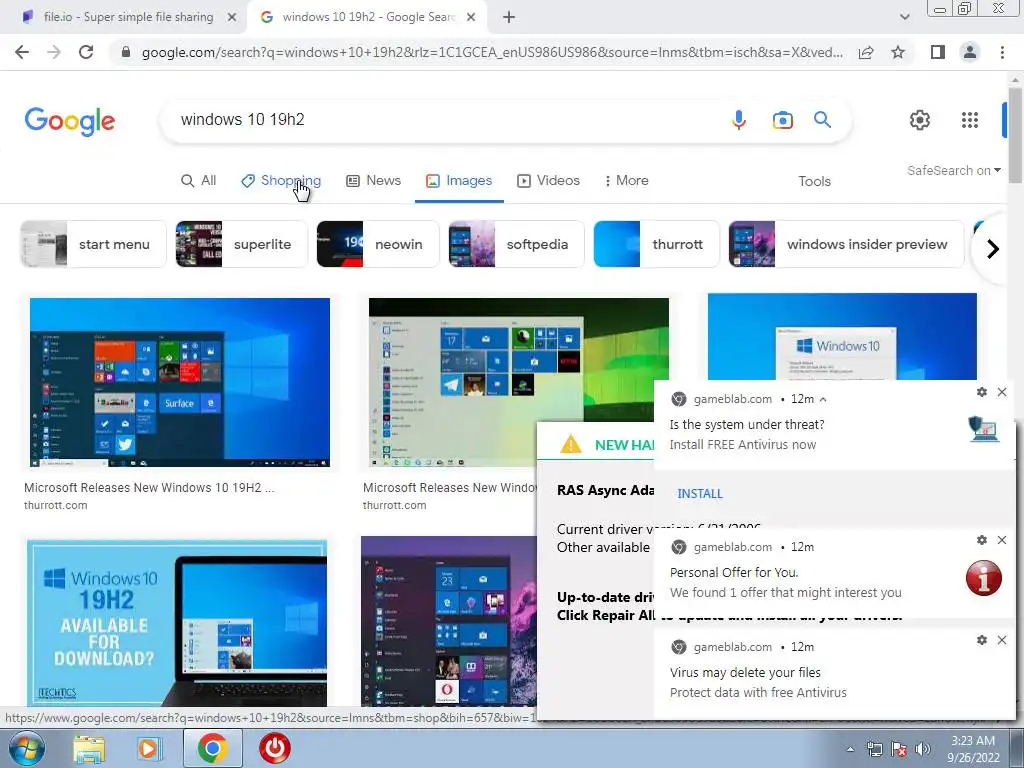The image size is (1024, 768).
Task: Switch to the file.io tab
Action: click(x=128, y=18)
